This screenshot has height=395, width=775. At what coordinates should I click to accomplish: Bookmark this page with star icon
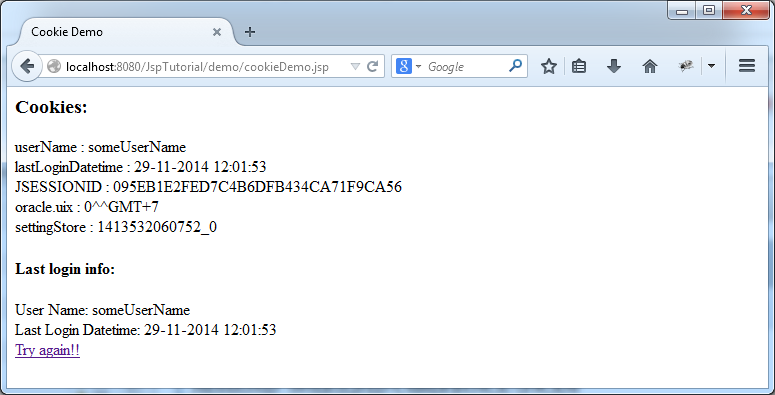pyautogui.click(x=549, y=66)
